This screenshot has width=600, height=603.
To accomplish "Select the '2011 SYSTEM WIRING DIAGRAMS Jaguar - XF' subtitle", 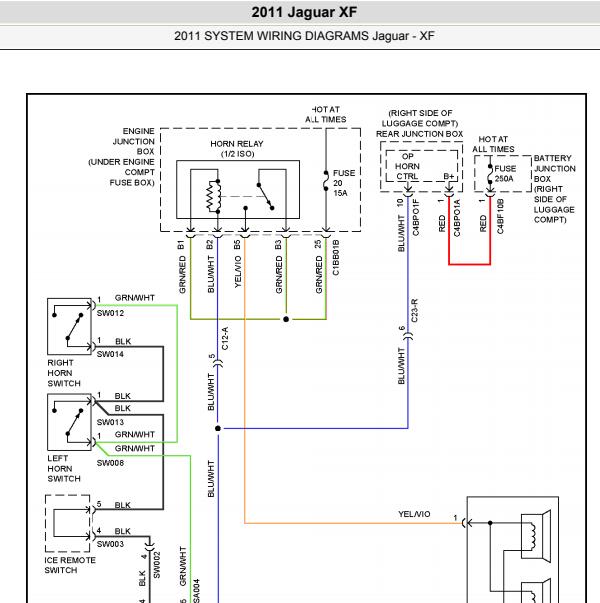I will pyautogui.click(x=304, y=36).
